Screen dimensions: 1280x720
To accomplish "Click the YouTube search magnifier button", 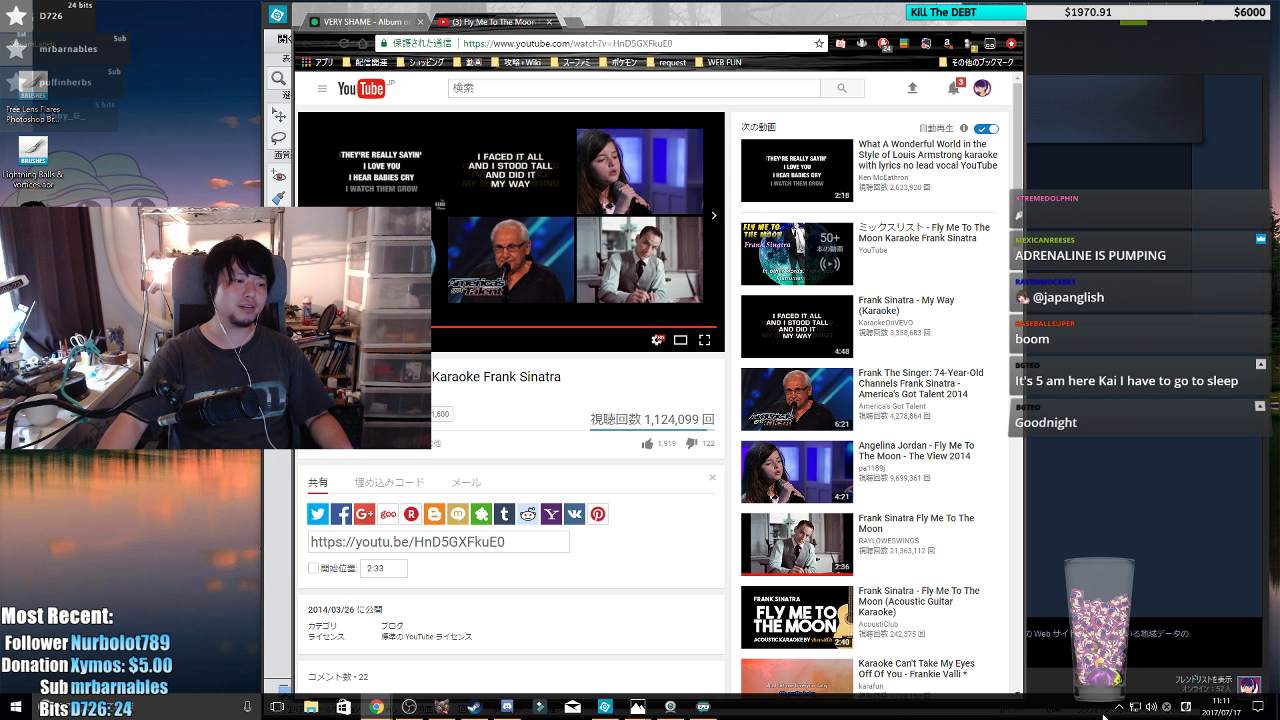I will [x=842, y=88].
